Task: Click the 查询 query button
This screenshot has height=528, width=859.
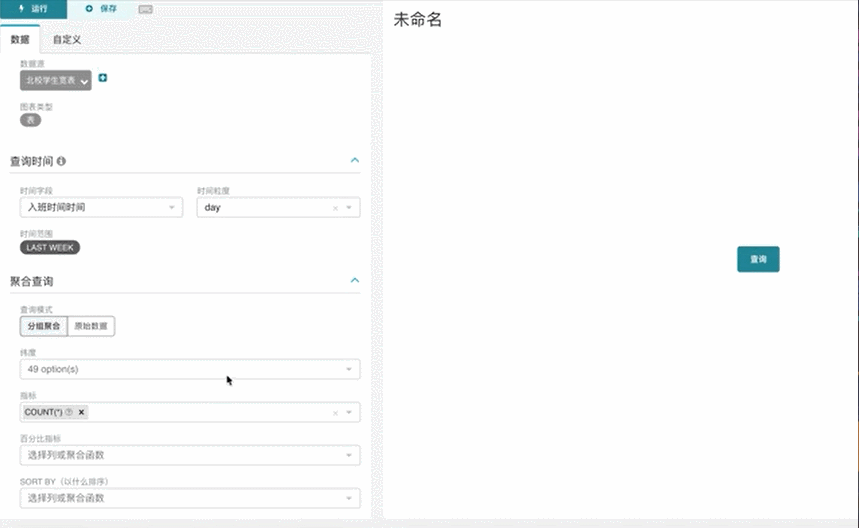Action: 758,259
